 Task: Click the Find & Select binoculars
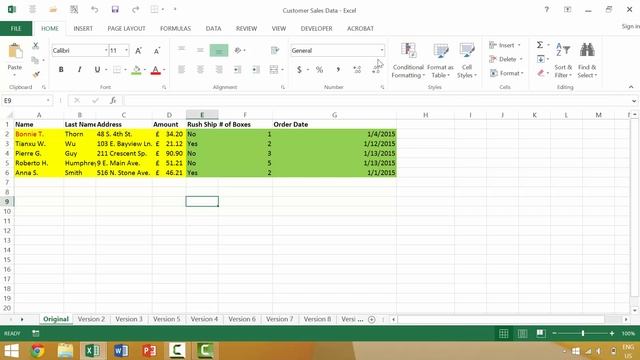[x=587, y=60]
